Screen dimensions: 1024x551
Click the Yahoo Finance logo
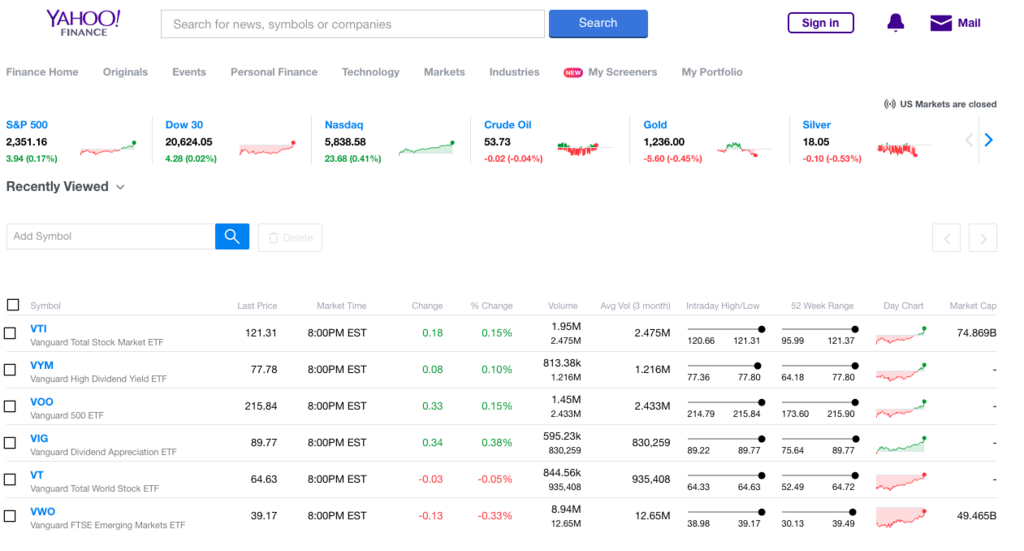pos(83,23)
